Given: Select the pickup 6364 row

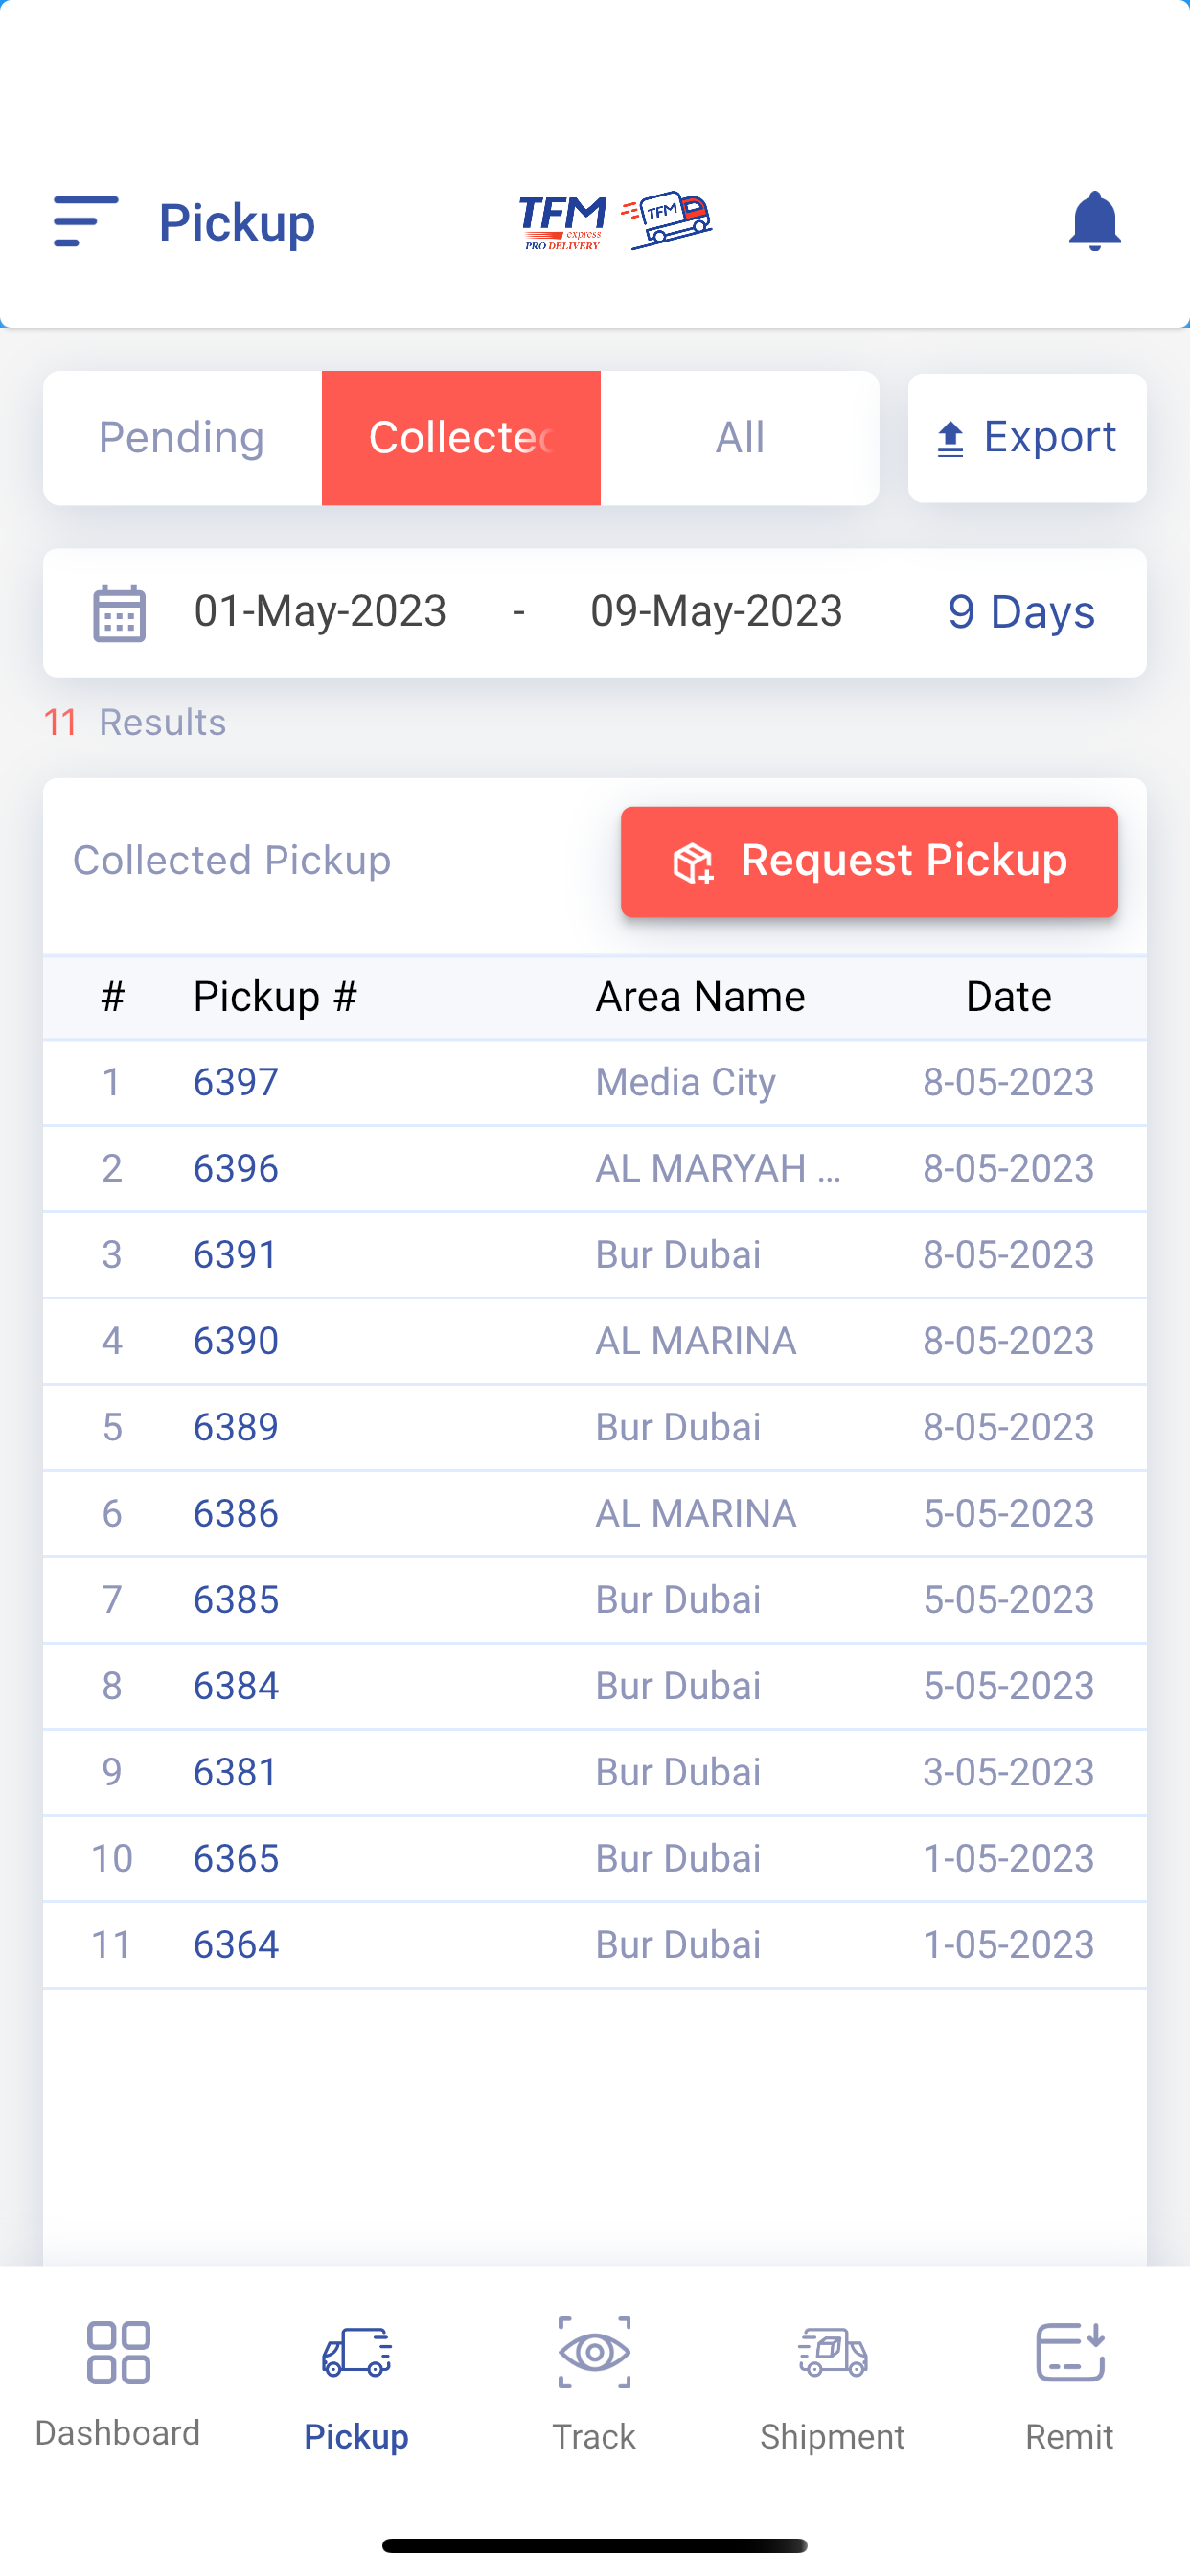Looking at the screenshot, I should pyautogui.click(x=595, y=1944).
